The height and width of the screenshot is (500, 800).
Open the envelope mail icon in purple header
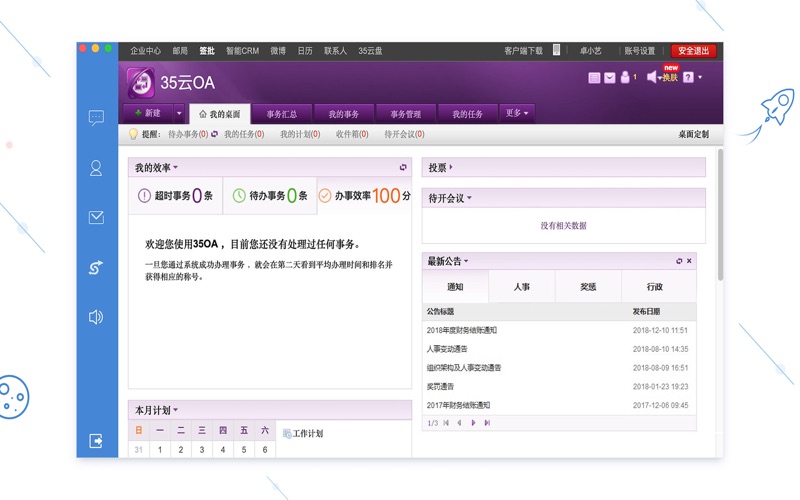(x=609, y=77)
